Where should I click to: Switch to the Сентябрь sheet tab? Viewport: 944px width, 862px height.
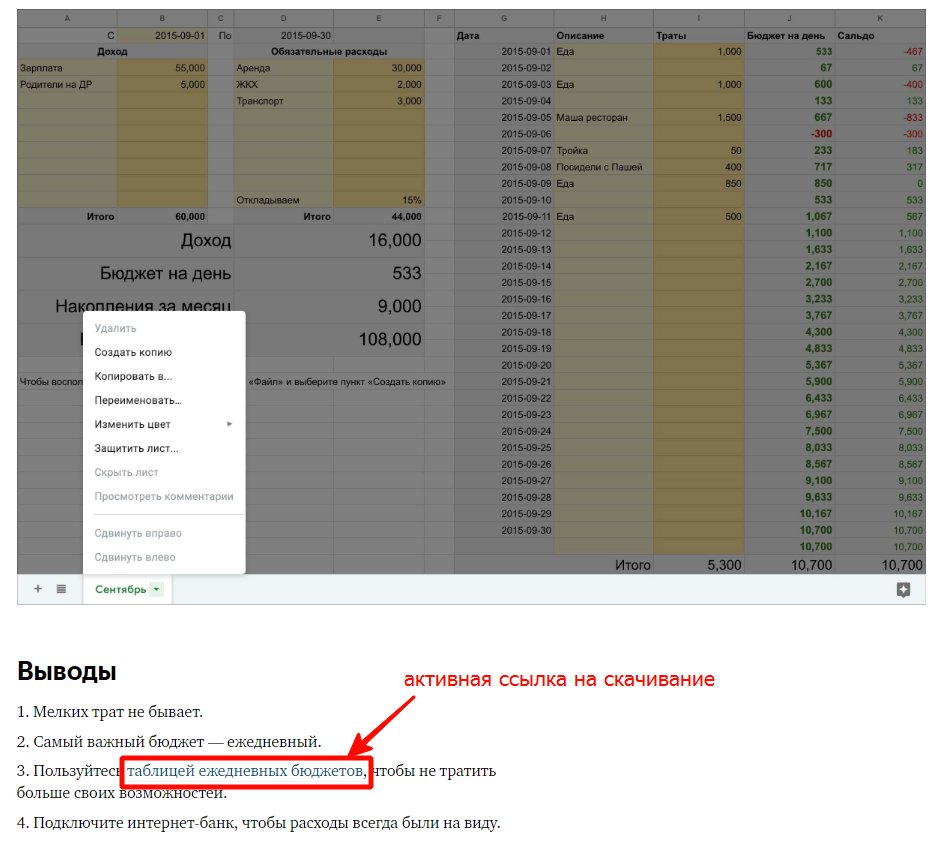click(120, 590)
